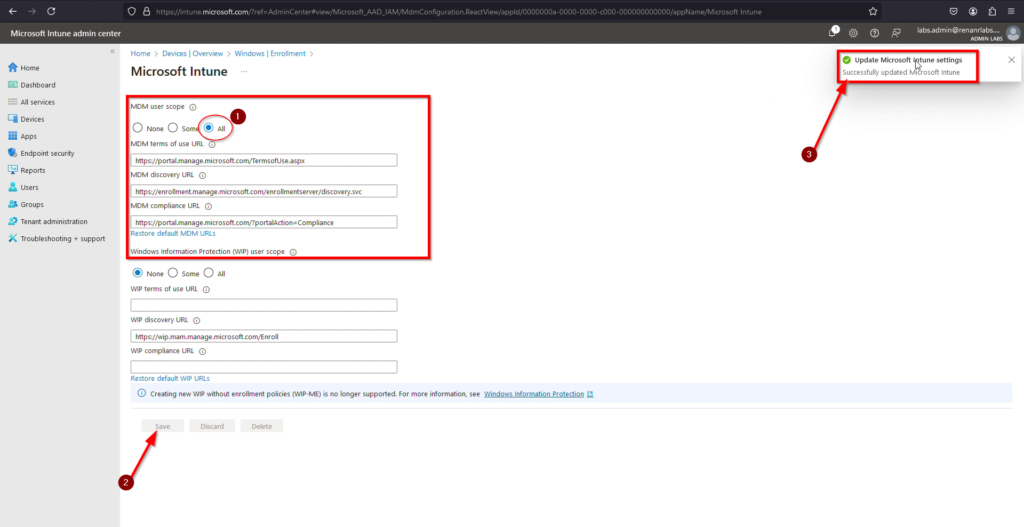Open browser extensions puzzle icon

point(992,11)
